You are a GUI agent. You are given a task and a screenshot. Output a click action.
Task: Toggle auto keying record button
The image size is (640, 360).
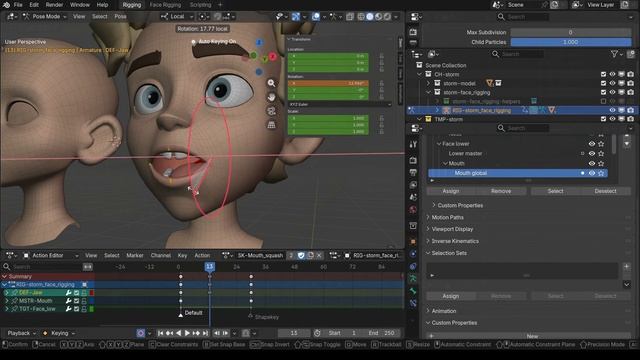[x=140, y=333]
